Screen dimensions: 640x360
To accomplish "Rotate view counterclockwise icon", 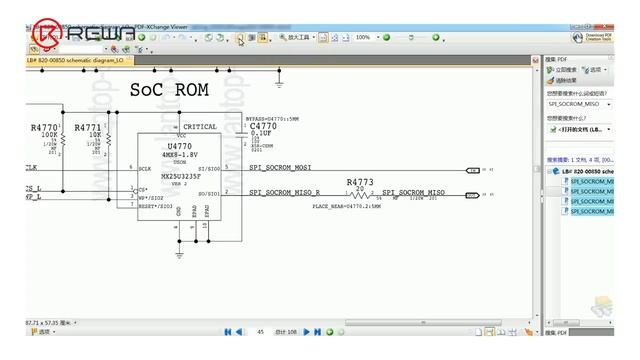I will 209,38.
